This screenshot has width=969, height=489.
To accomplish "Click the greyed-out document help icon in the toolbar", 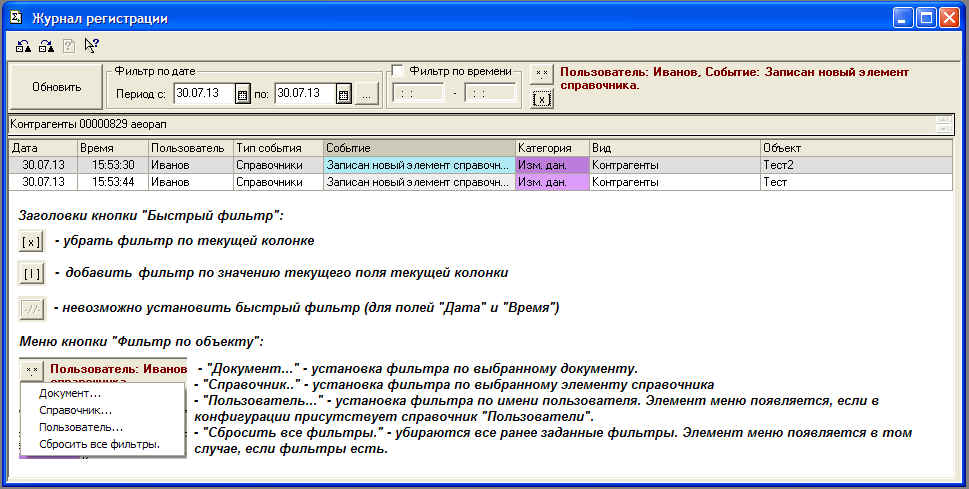I will tap(69, 46).
